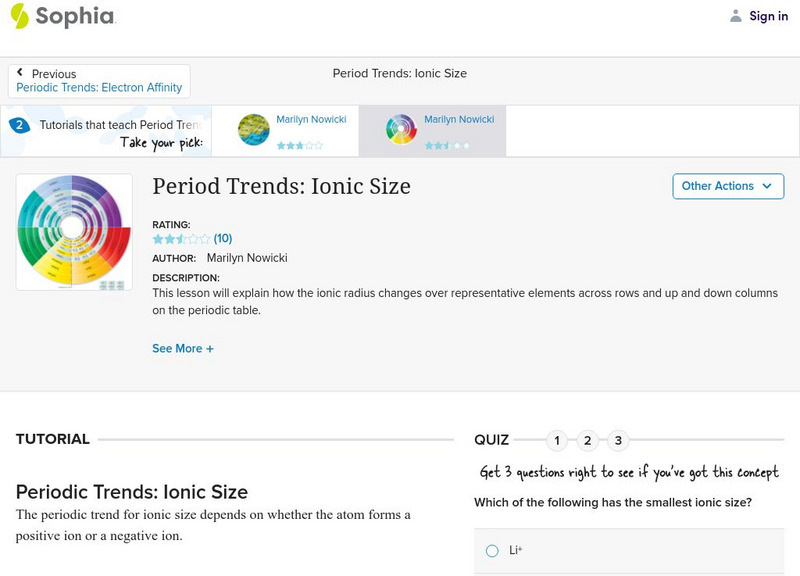Select the color wheel tutorial avatar
This screenshot has height=576, width=800.
[401, 130]
